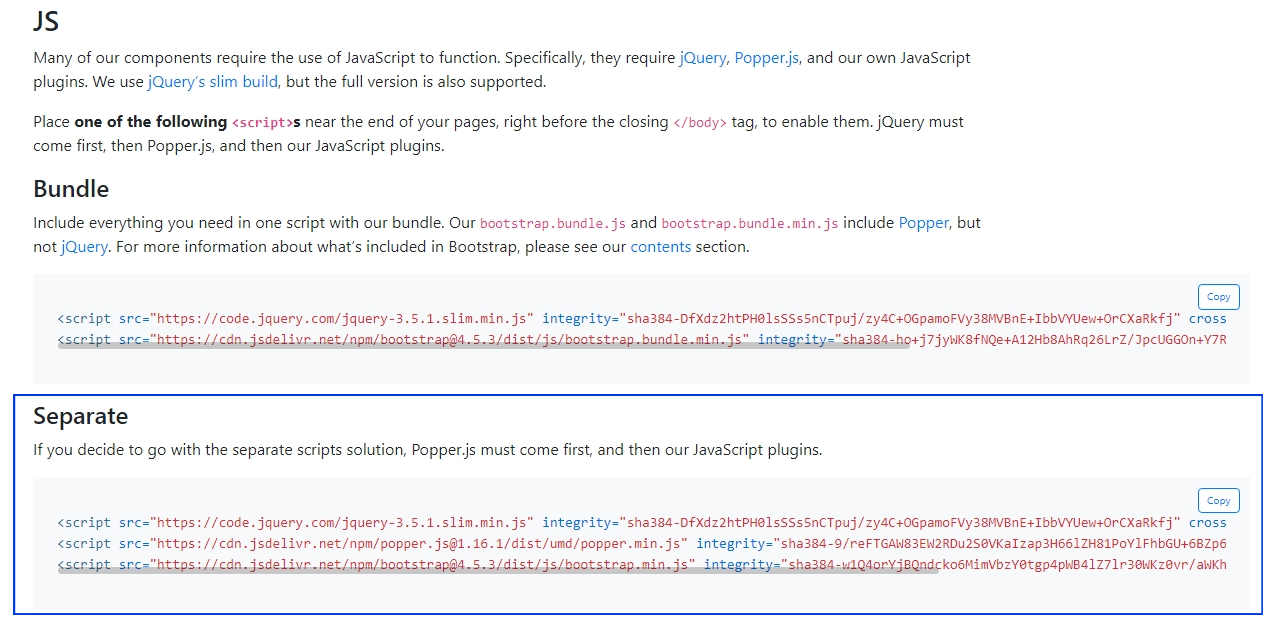This screenshot has height=621, width=1267.
Task: Open the Popper link in the Bundle section
Action: pyautogui.click(x=924, y=223)
